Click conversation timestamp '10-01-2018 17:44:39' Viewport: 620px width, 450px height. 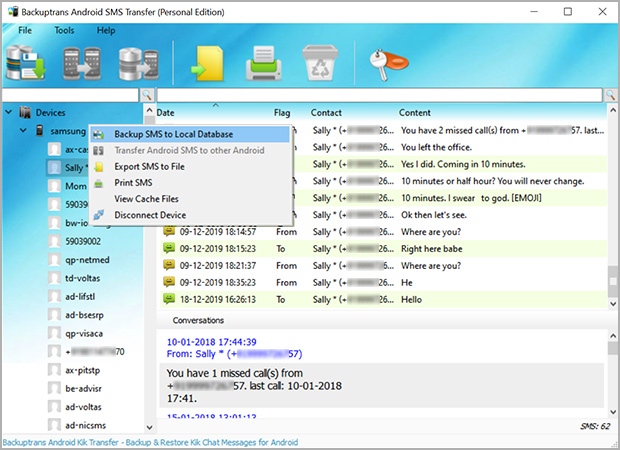pyautogui.click(x=212, y=342)
